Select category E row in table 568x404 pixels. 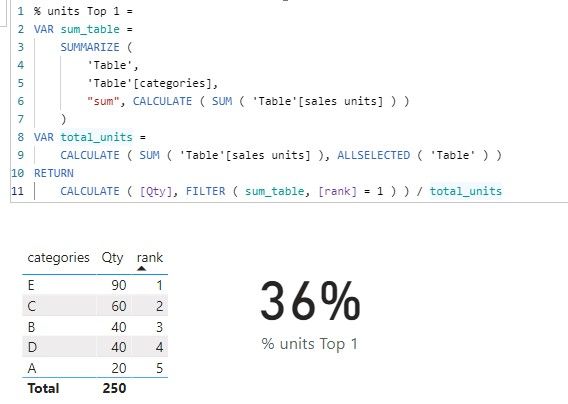pyautogui.click(x=95, y=285)
